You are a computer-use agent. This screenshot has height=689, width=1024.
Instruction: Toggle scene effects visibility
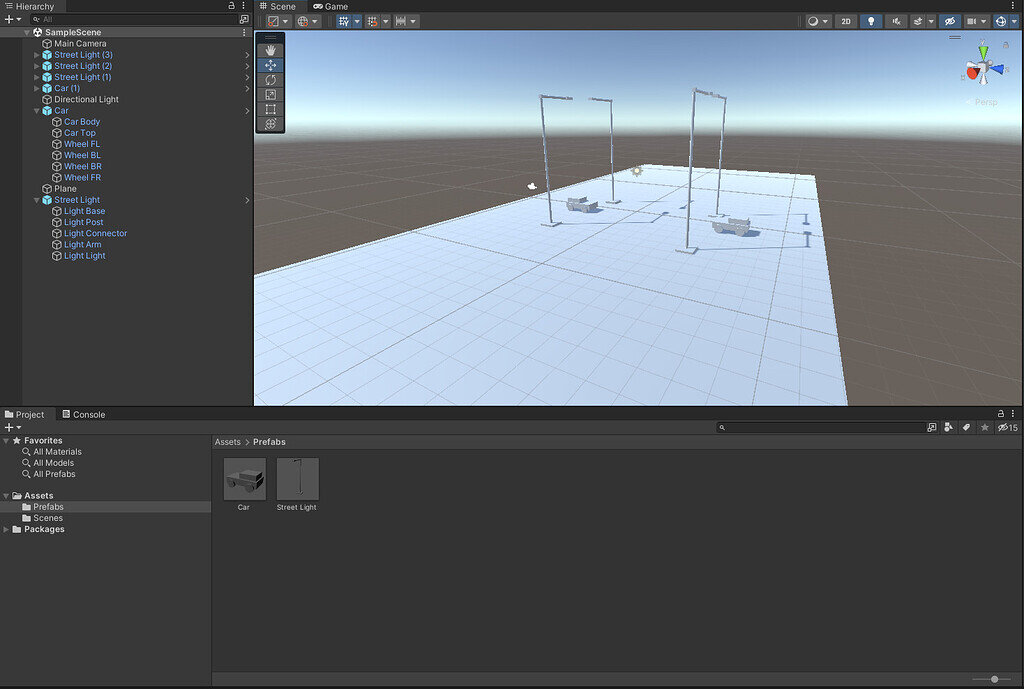coord(917,20)
